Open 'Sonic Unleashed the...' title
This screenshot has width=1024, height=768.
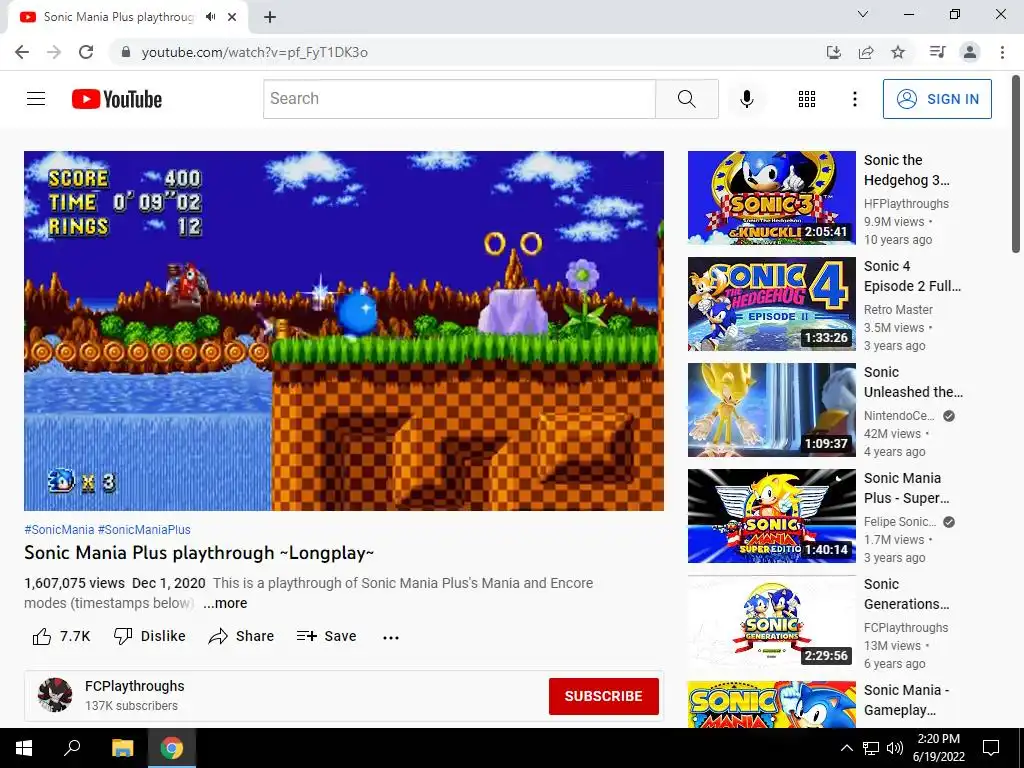(x=913, y=382)
